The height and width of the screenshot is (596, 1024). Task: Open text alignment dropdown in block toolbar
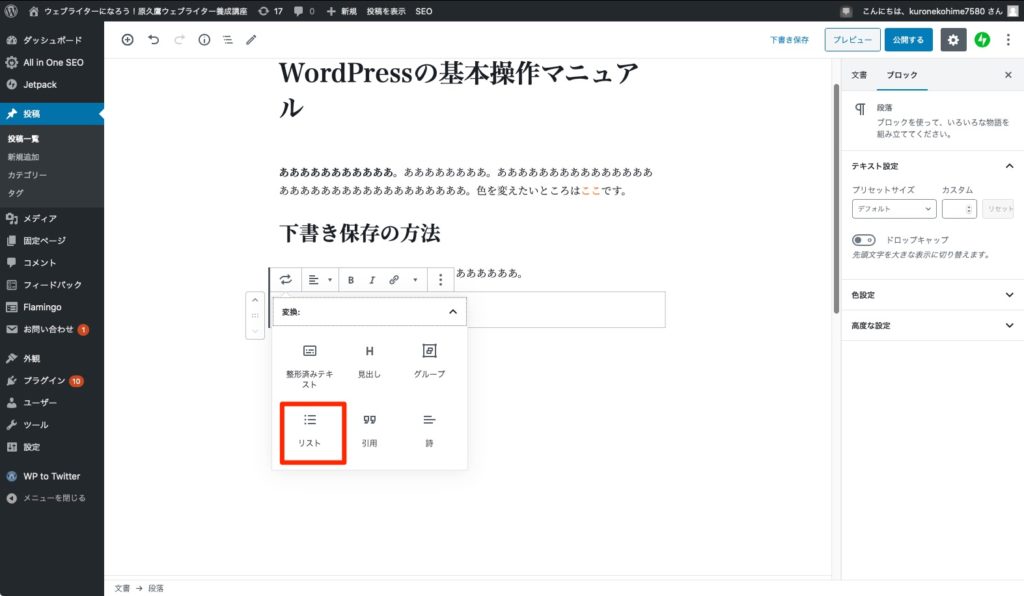(320, 279)
